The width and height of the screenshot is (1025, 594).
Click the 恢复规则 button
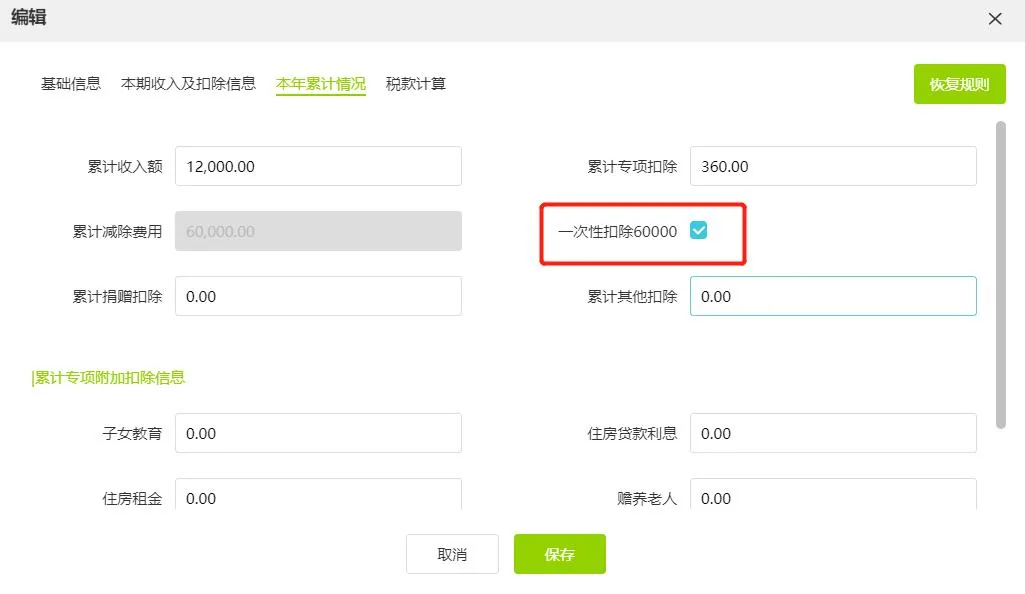959,84
